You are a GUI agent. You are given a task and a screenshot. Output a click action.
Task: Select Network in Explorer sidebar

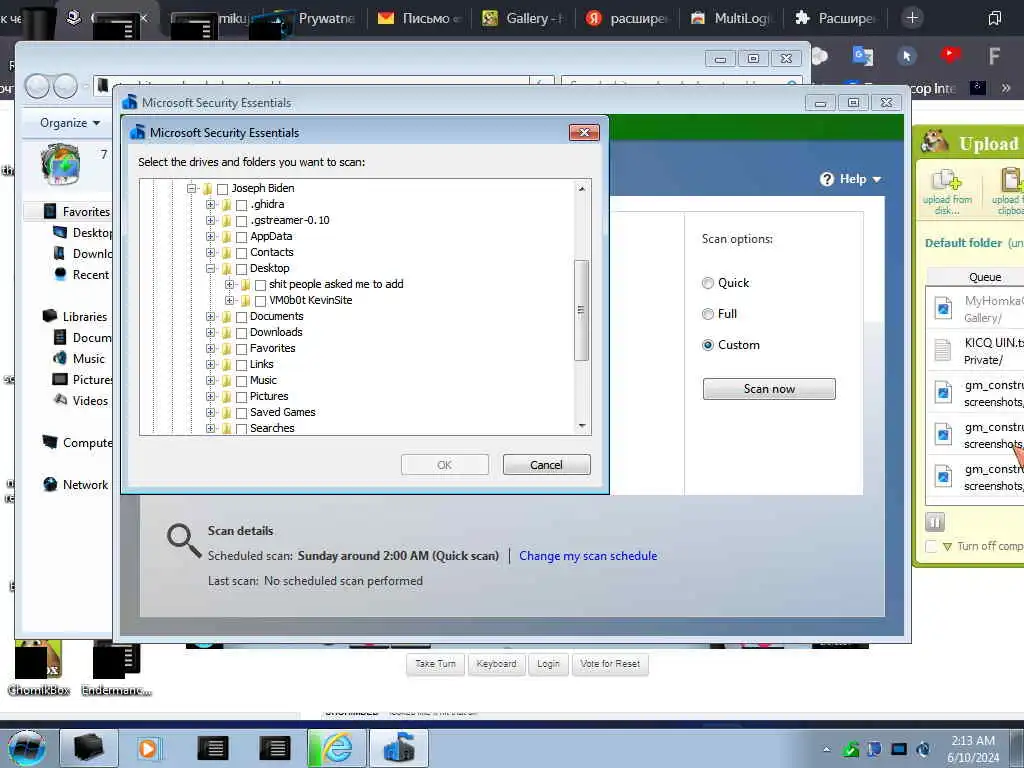[85, 485]
